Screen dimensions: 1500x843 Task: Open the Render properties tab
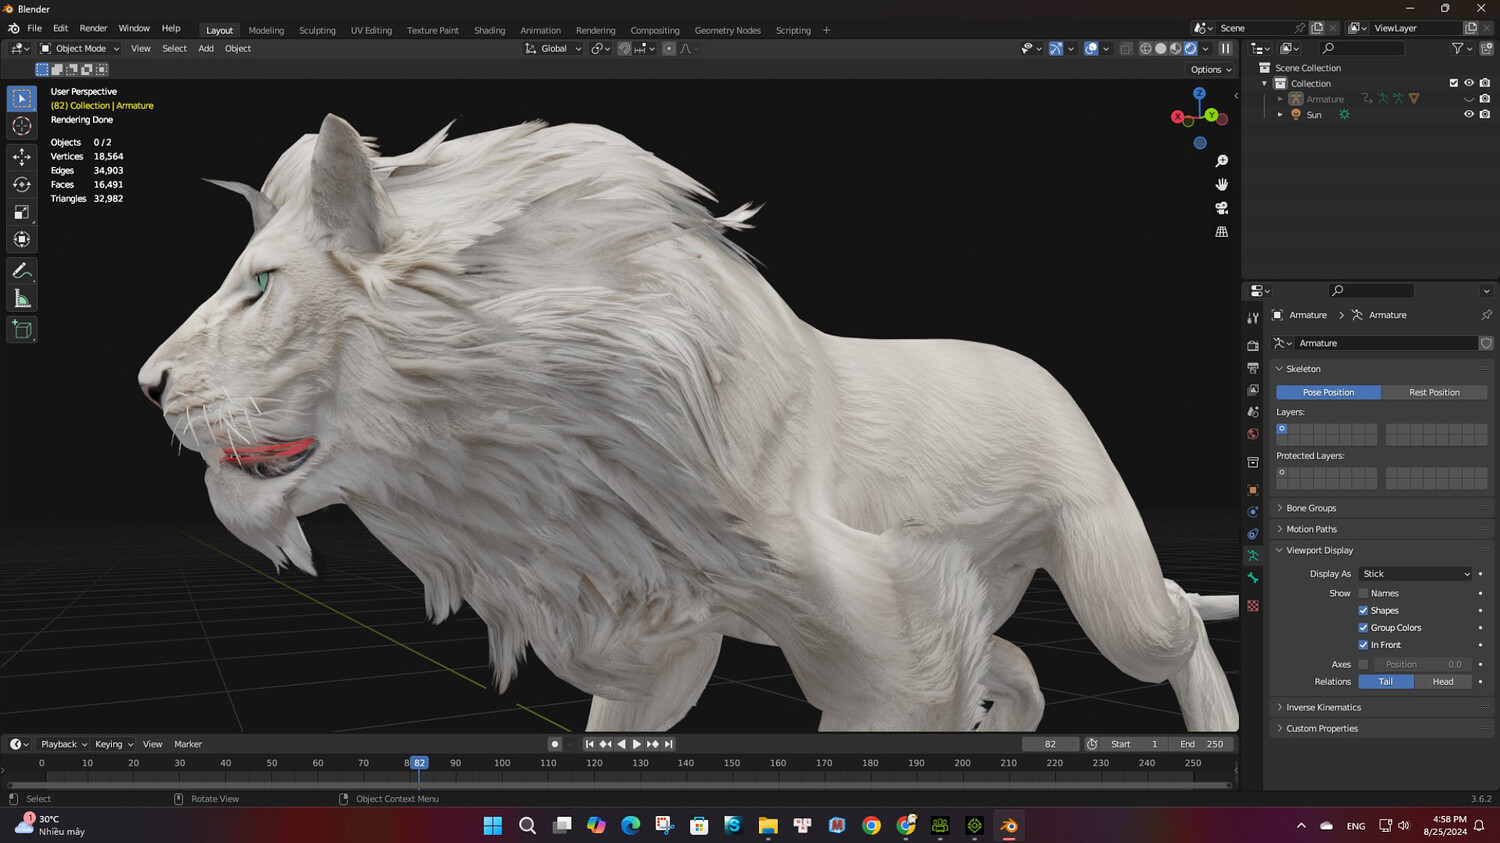pyautogui.click(x=1253, y=346)
